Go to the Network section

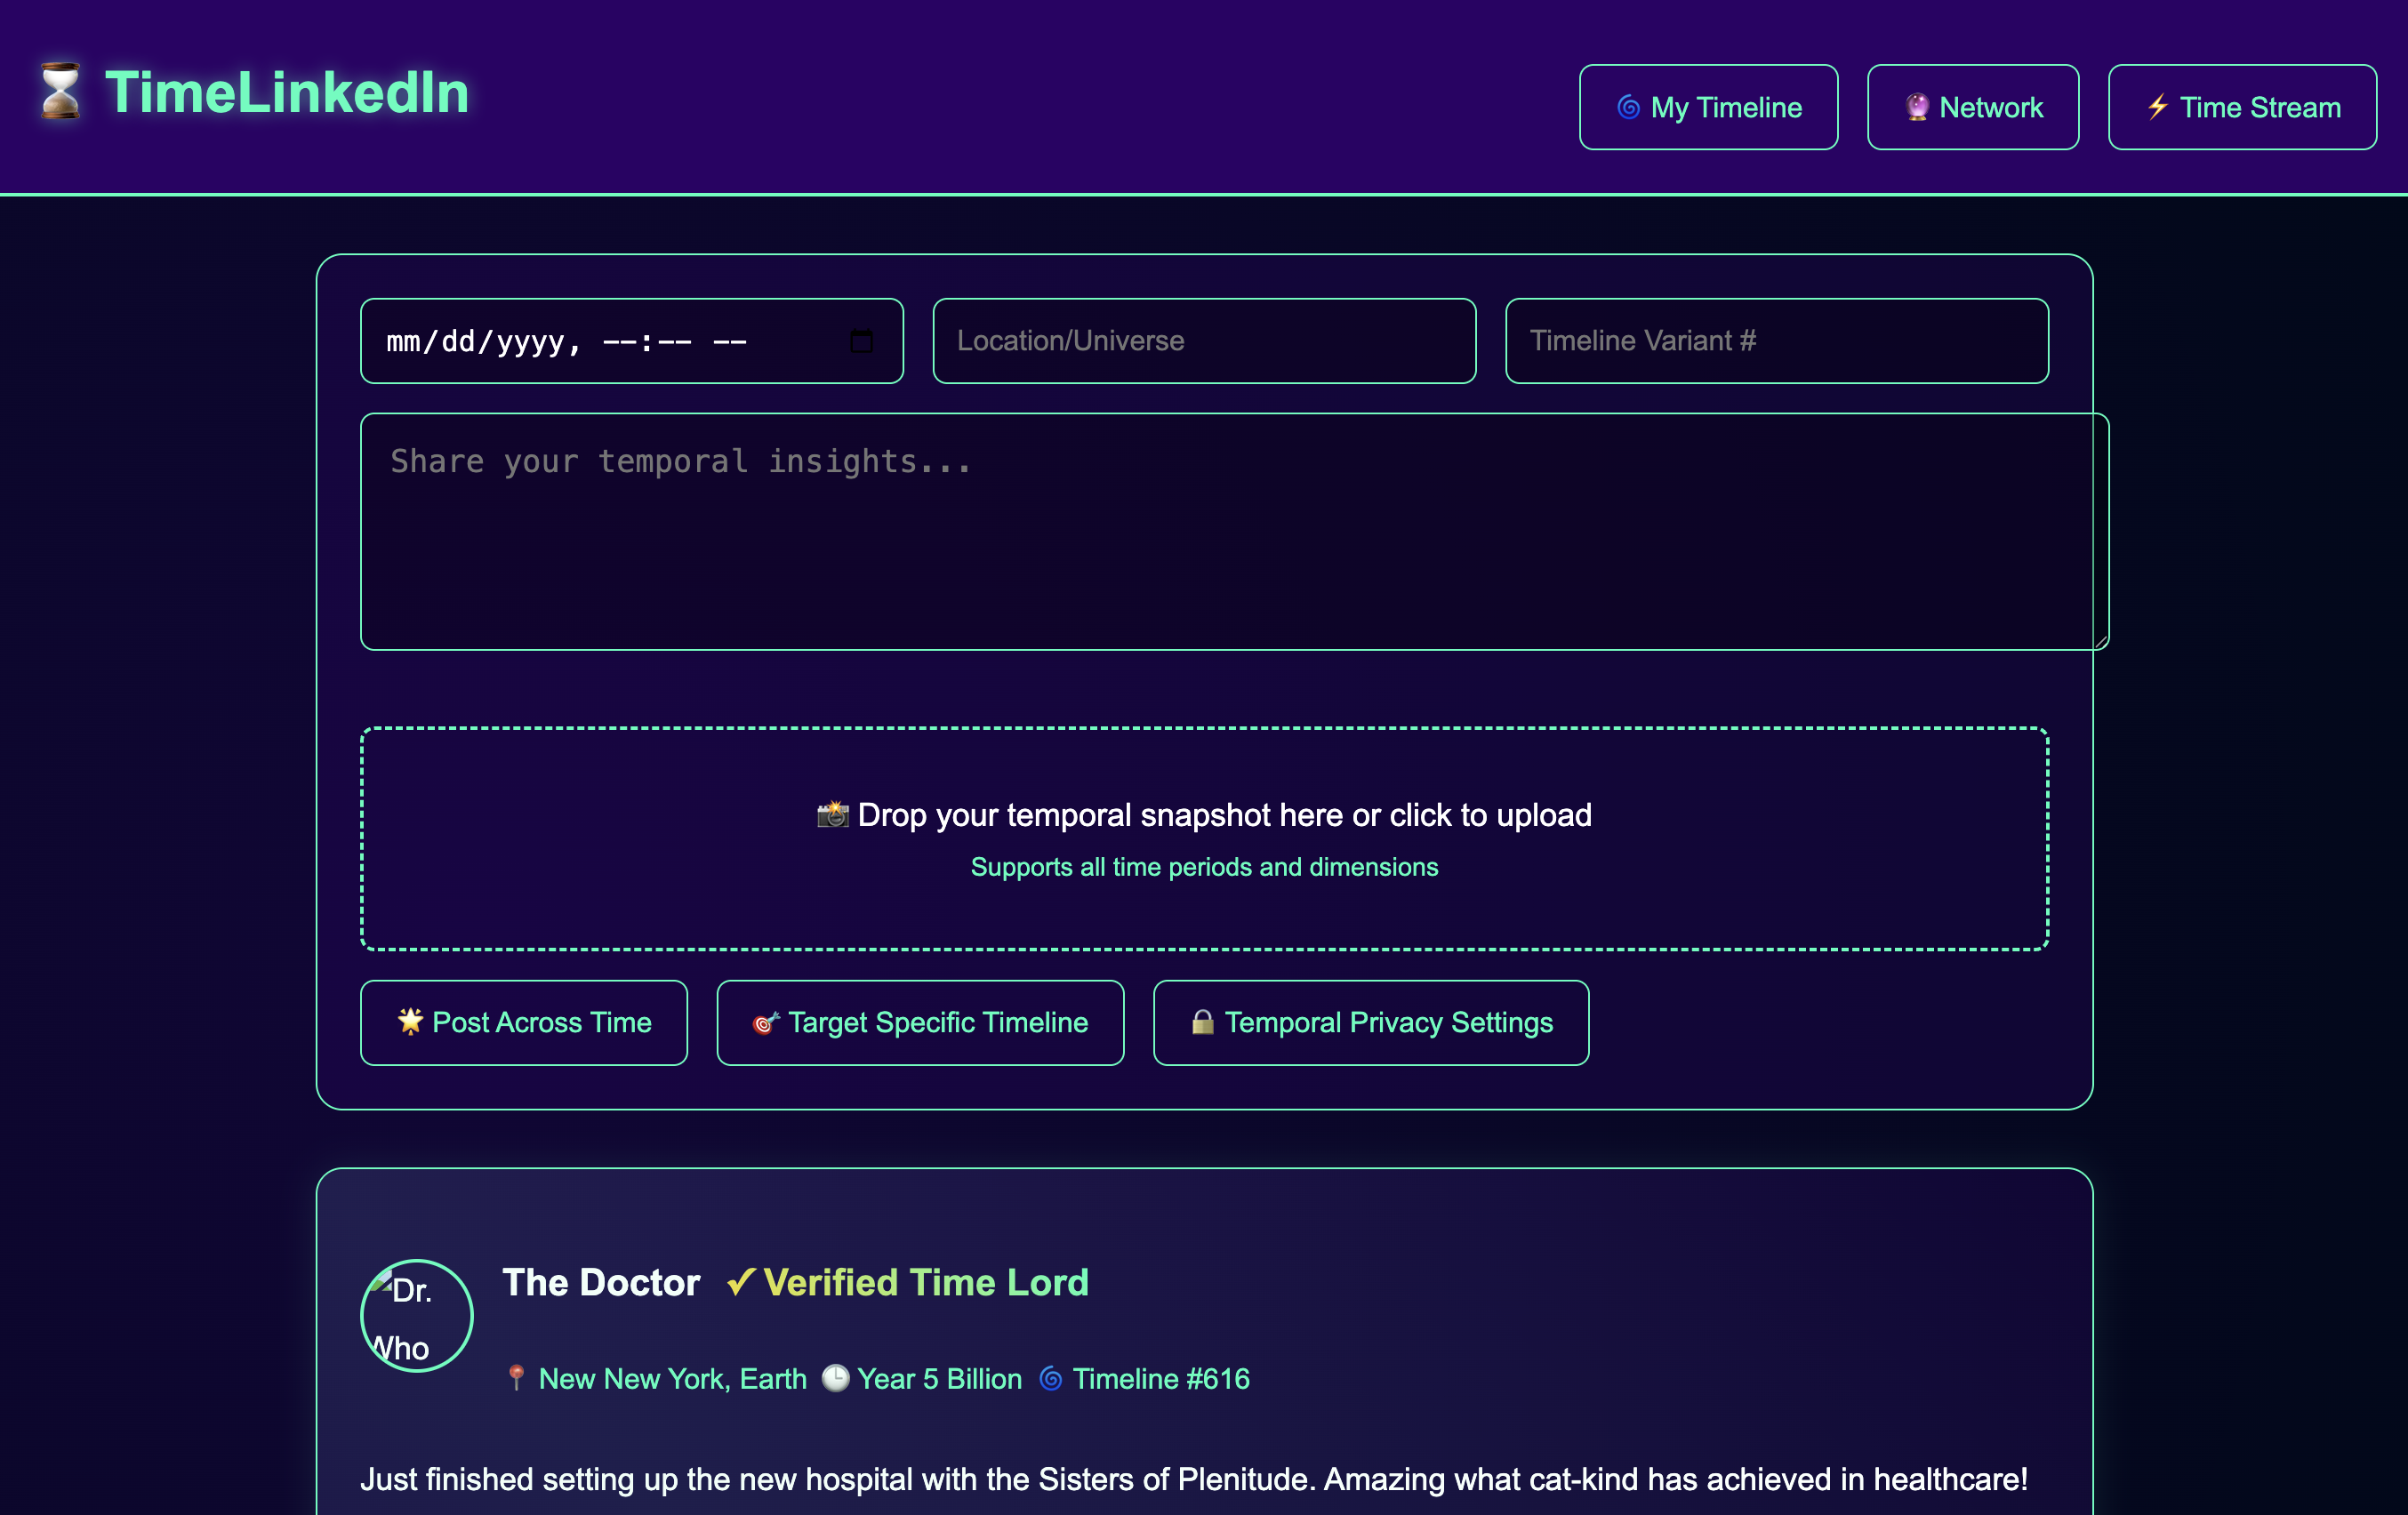pyautogui.click(x=1972, y=107)
